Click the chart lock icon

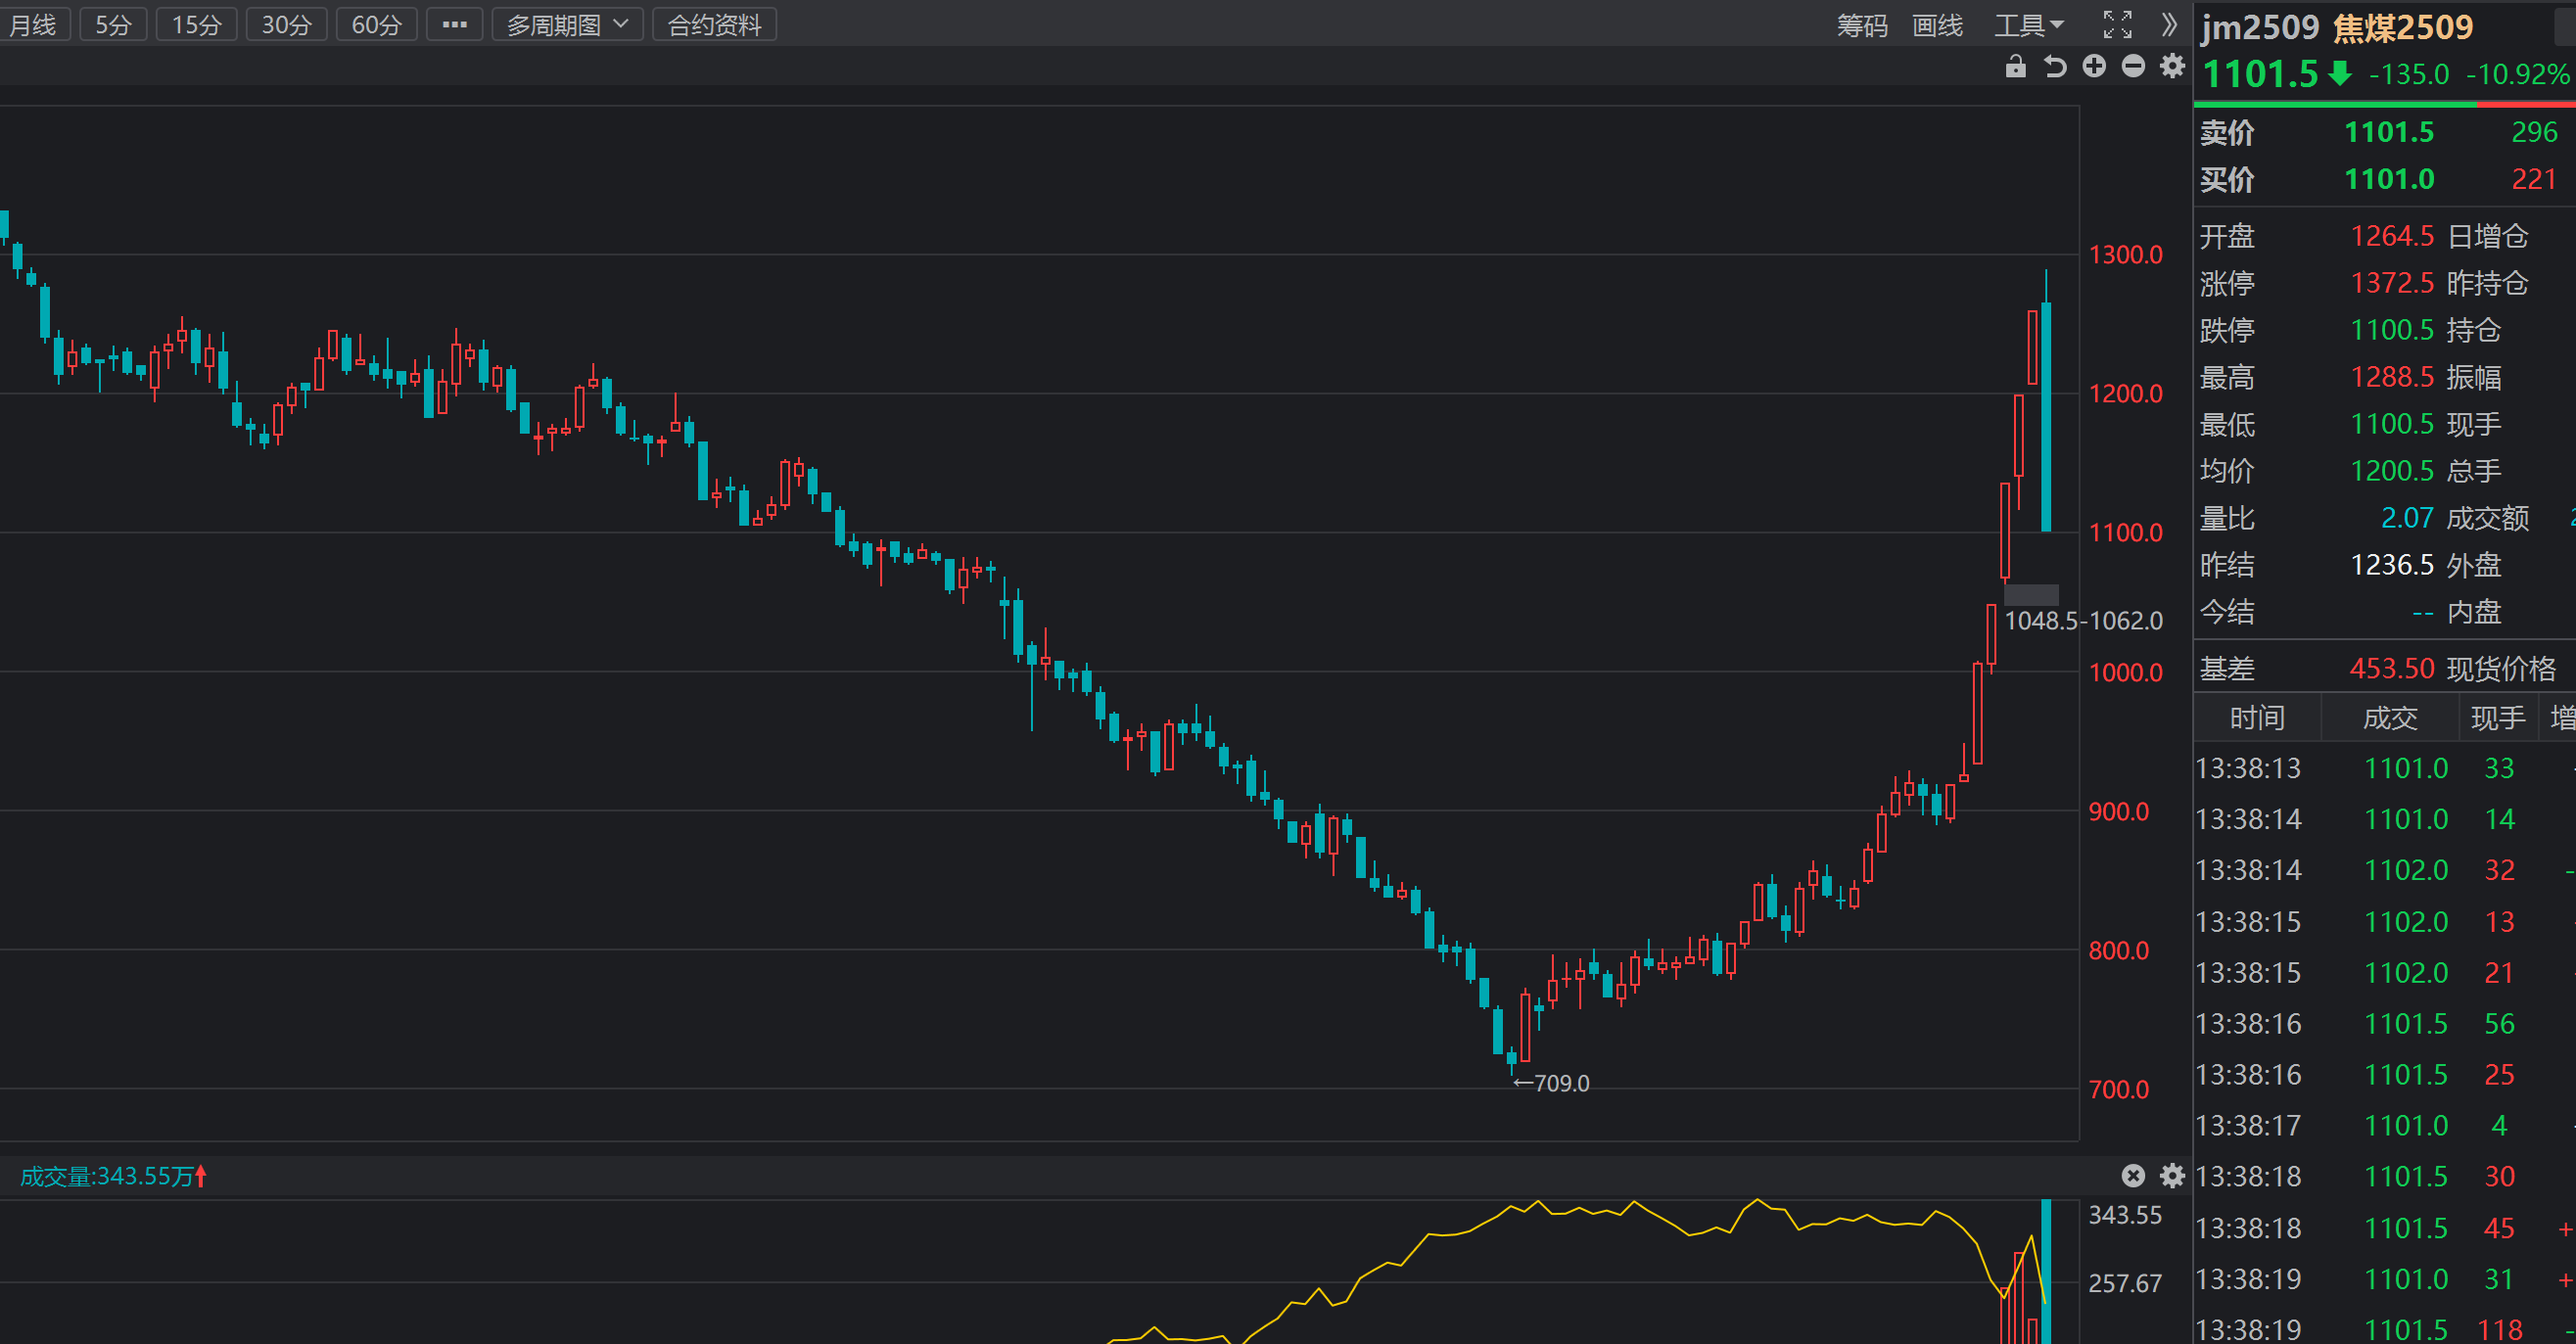[x=2015, y=67]
